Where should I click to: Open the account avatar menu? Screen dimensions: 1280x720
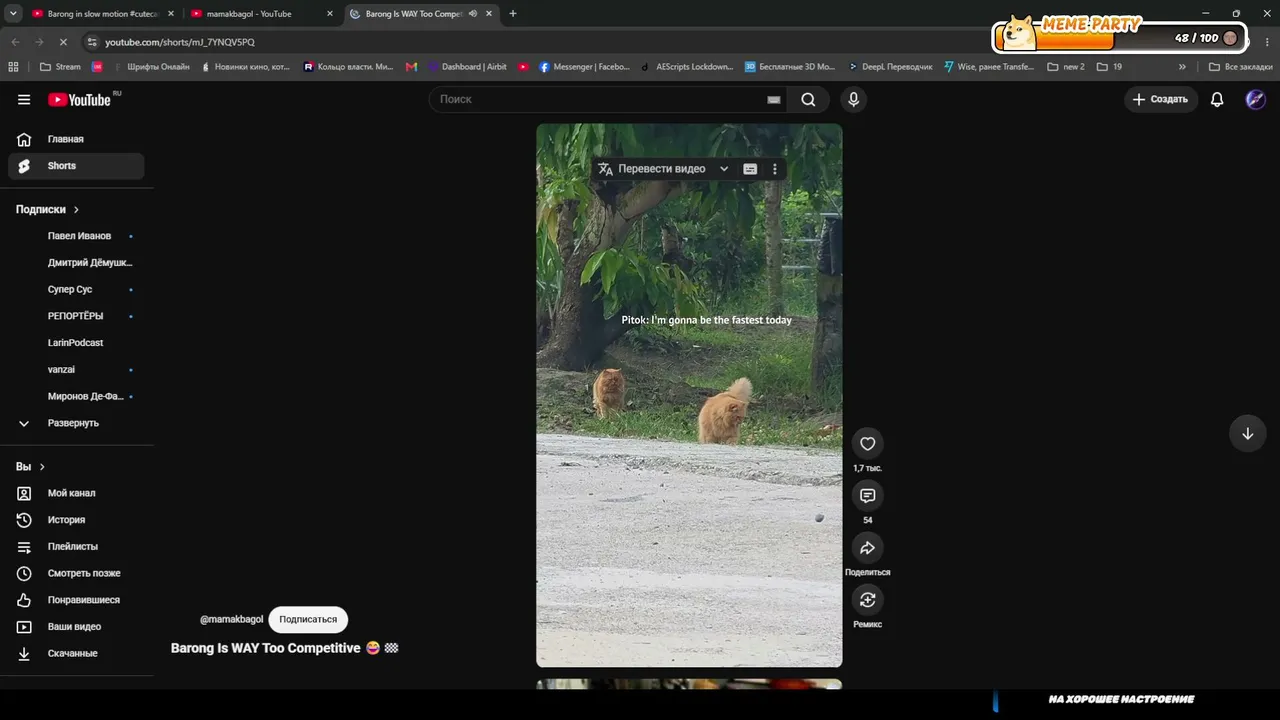[x=1256, y=99]
